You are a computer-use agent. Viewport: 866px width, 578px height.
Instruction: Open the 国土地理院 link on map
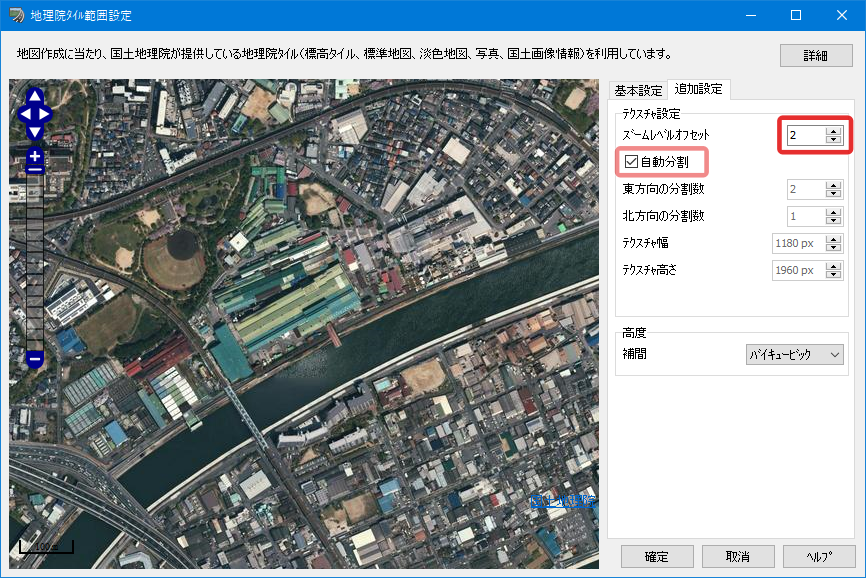point(563,501)
